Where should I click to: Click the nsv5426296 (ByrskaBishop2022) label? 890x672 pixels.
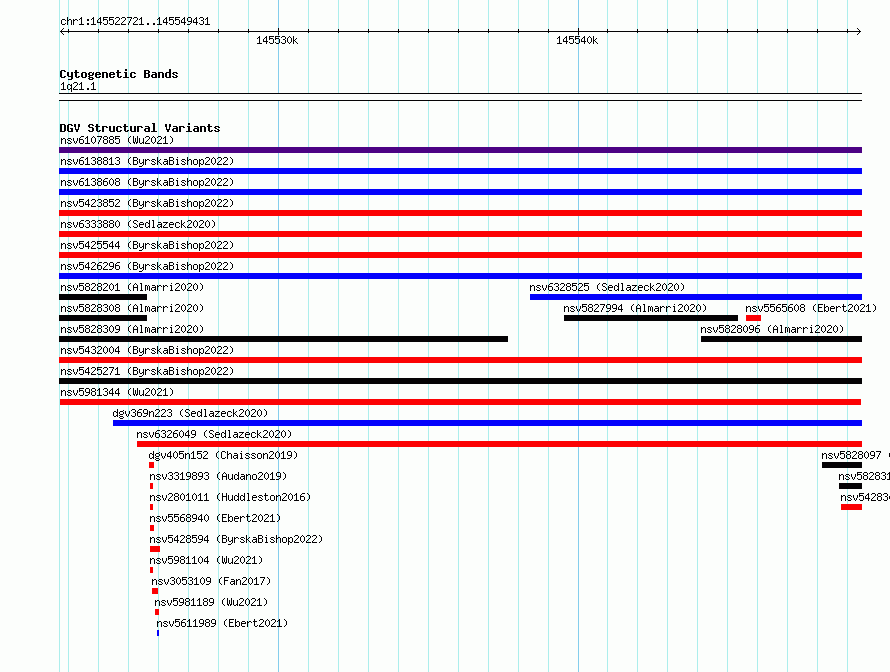(x=147, y=266)
